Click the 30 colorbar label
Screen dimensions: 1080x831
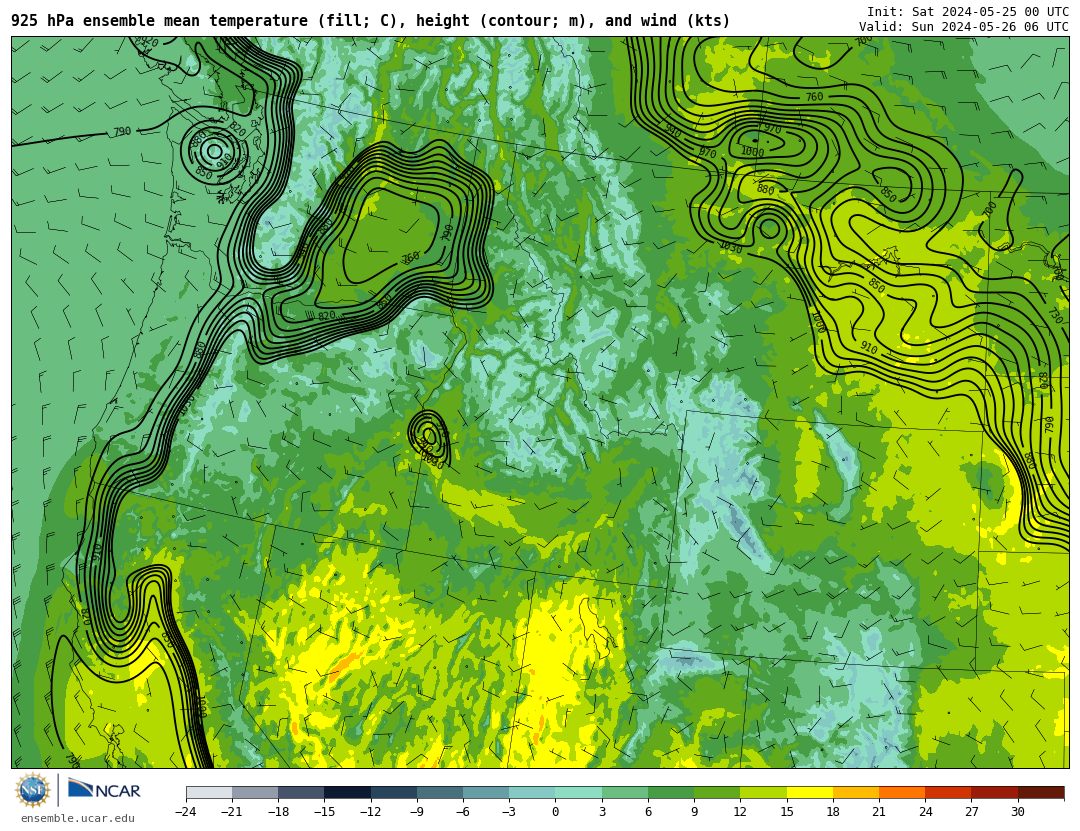pos(1017,812)
